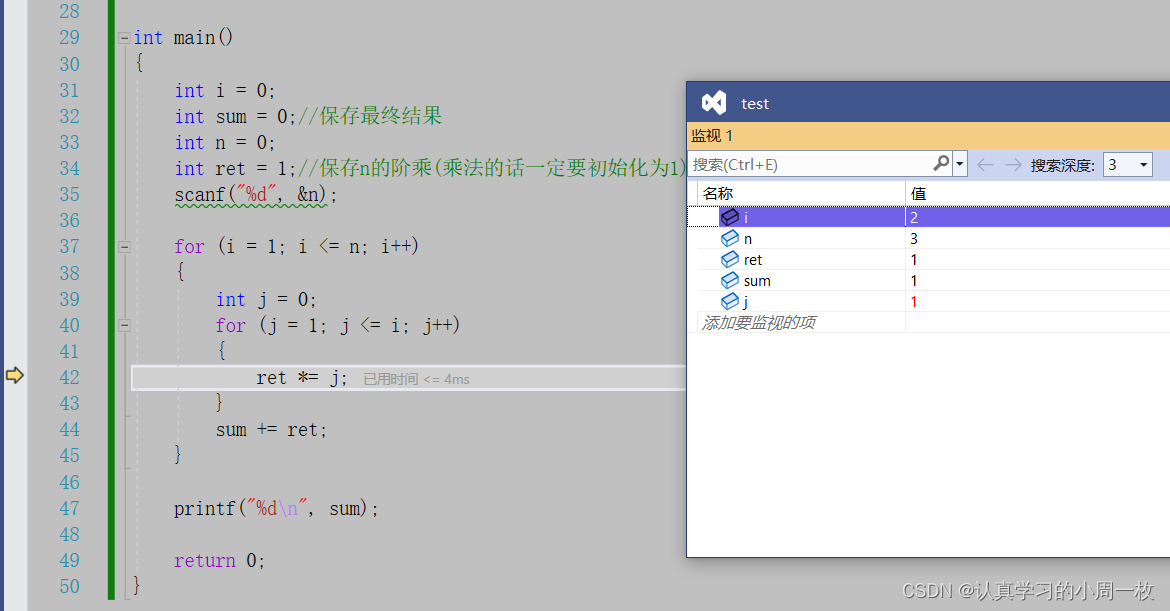Click the variable icon next to j
The width and height of the screenshot is (1170, 611).
coord(730,302)
